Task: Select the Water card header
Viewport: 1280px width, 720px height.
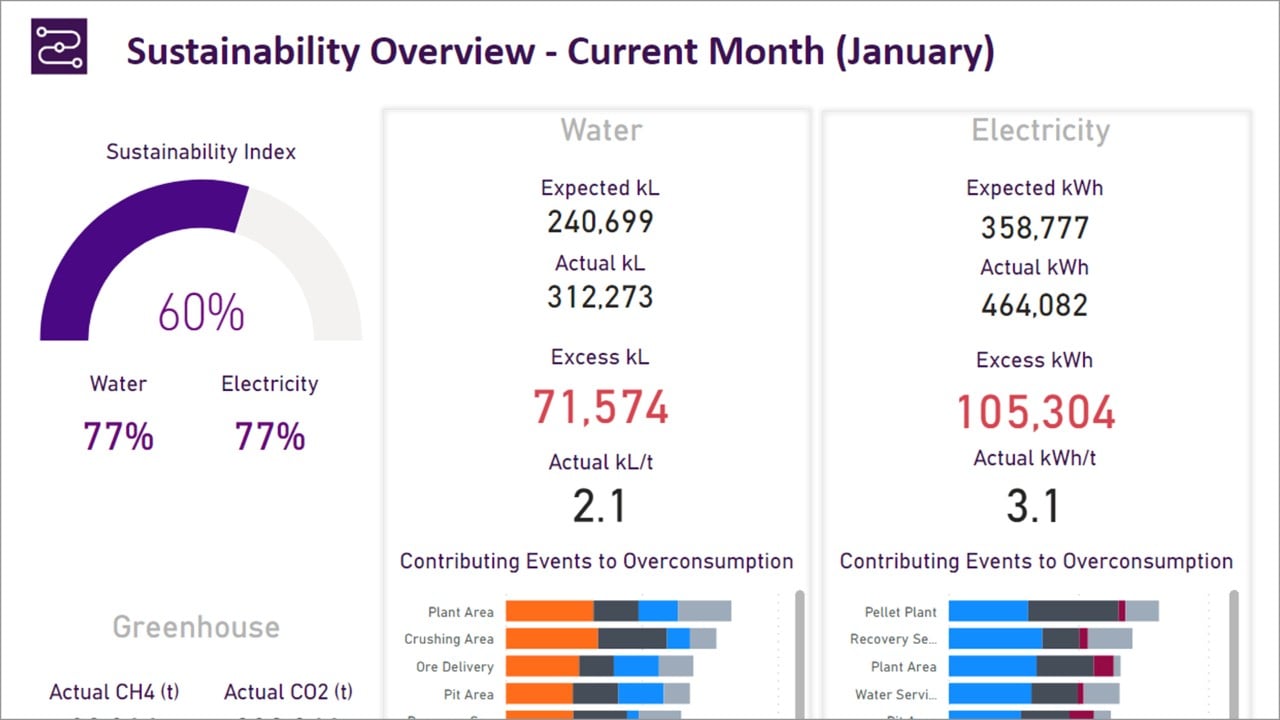Action: (599, 130)
